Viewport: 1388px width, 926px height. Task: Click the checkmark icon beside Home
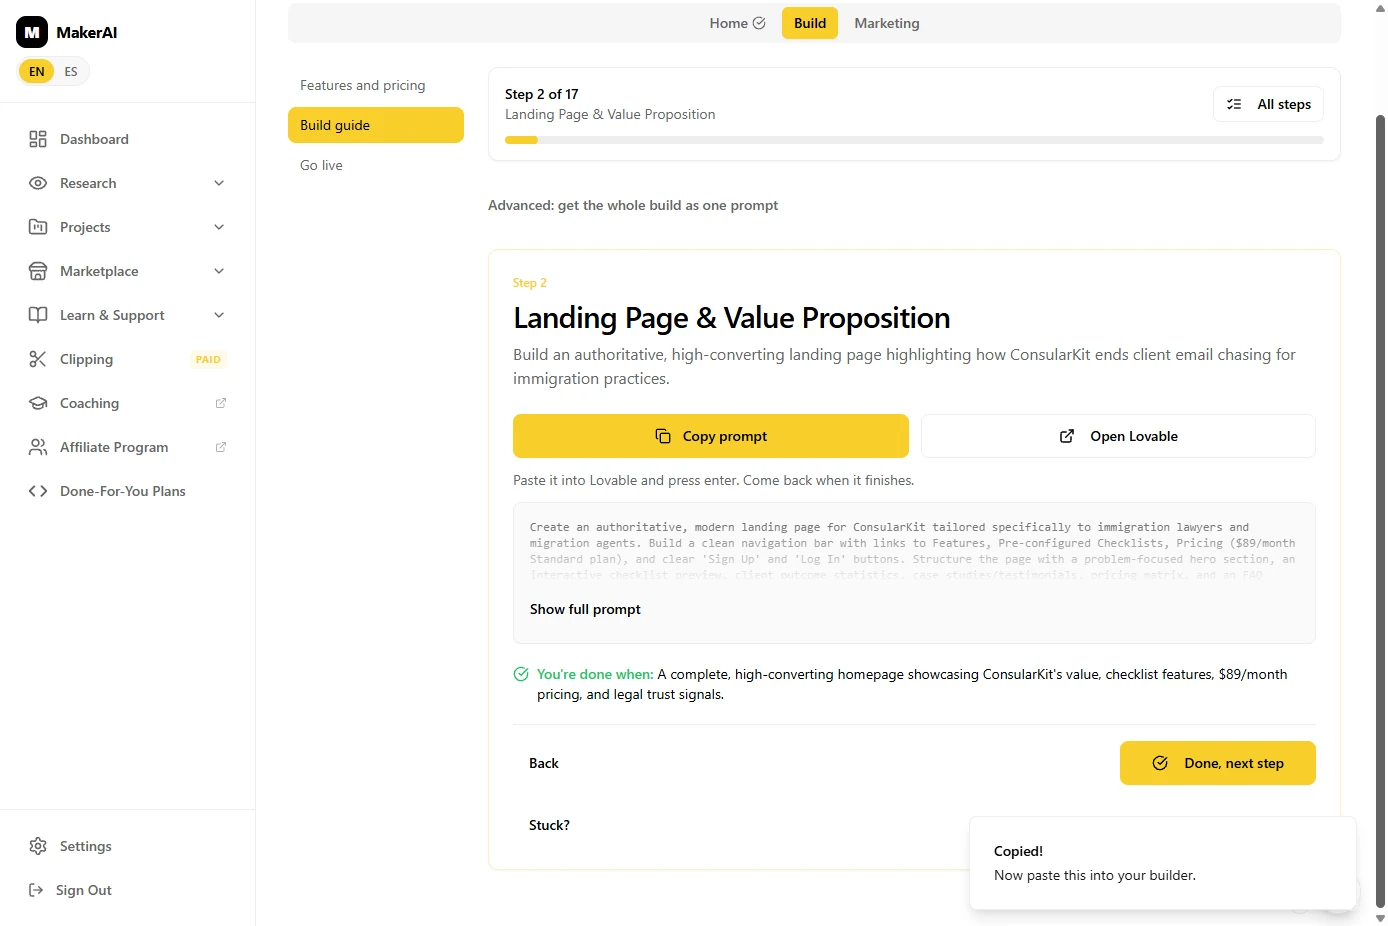click(x=759, y=23)
